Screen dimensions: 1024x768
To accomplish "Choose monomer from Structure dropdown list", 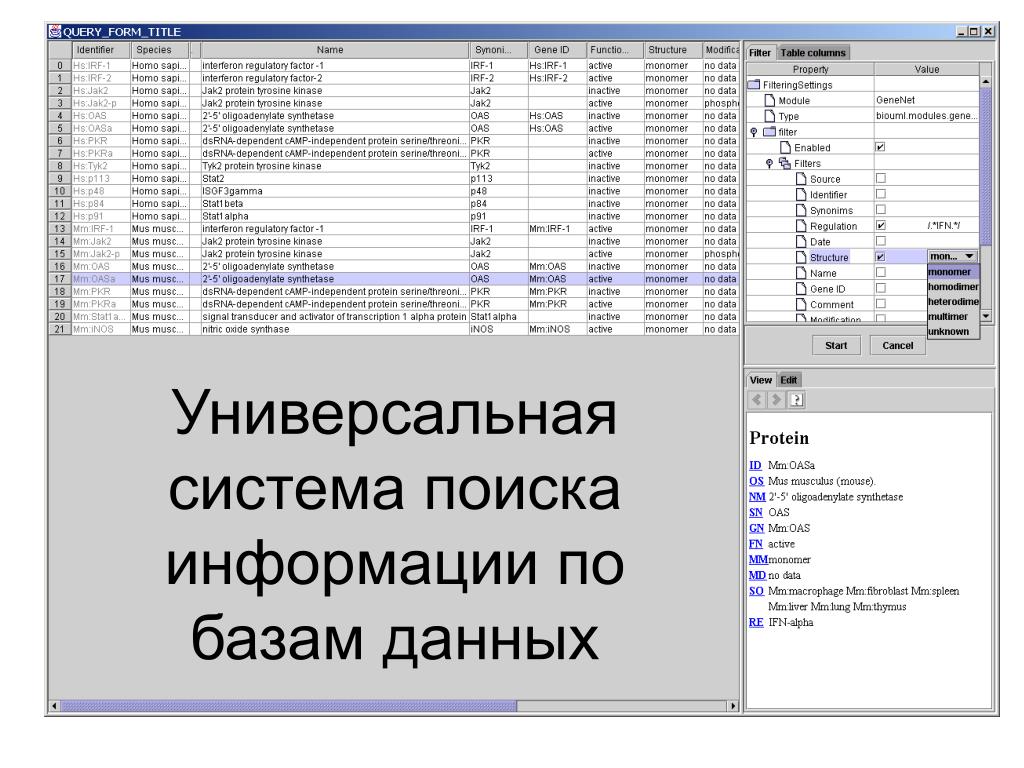I will [x=953, y=272].
